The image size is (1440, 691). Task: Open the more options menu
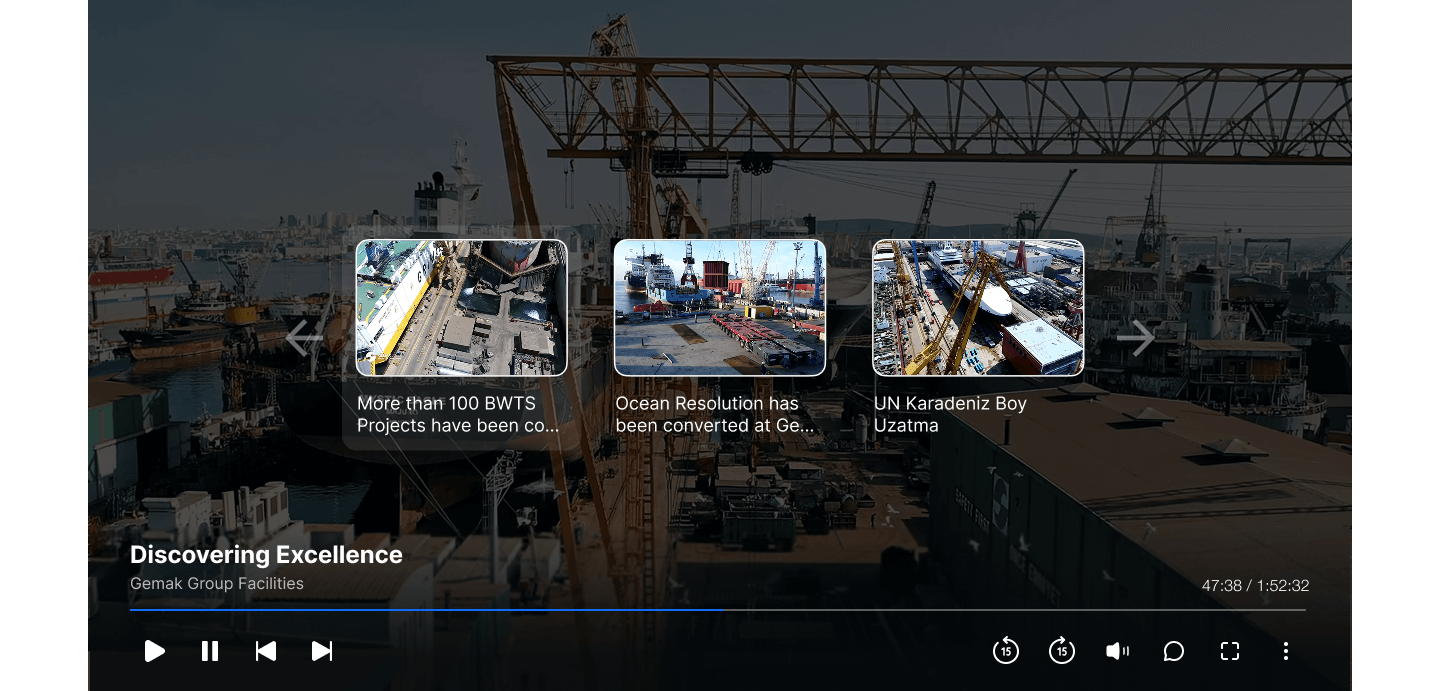point(1286,651)
